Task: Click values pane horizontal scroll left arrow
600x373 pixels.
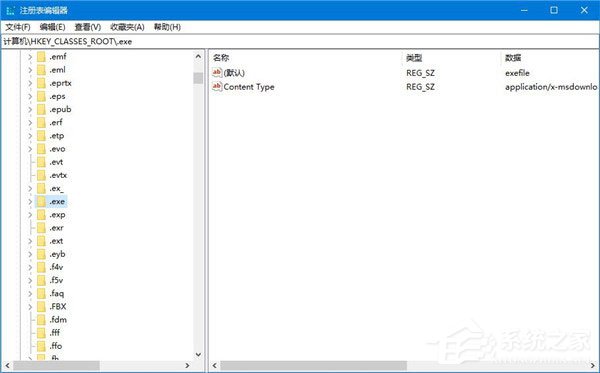Action: (215, 366)
